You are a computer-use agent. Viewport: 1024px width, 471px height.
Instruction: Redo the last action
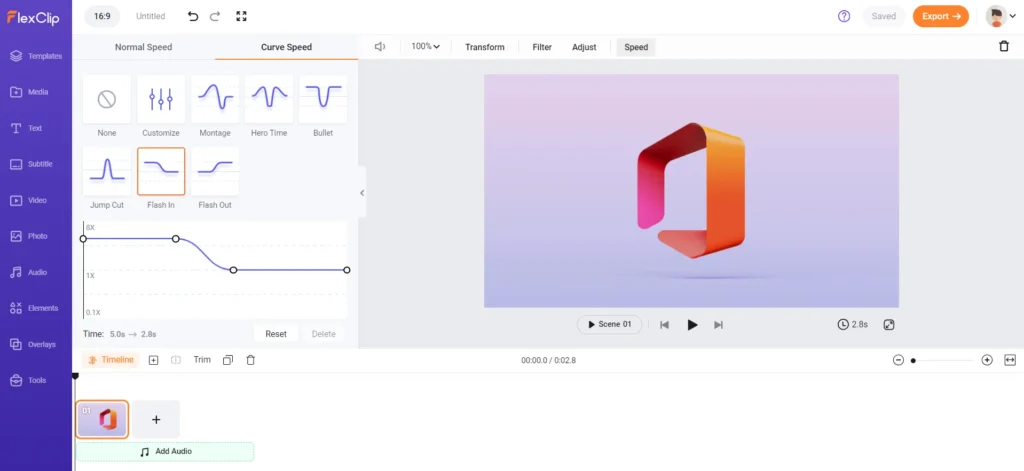(x=215, y=16)
